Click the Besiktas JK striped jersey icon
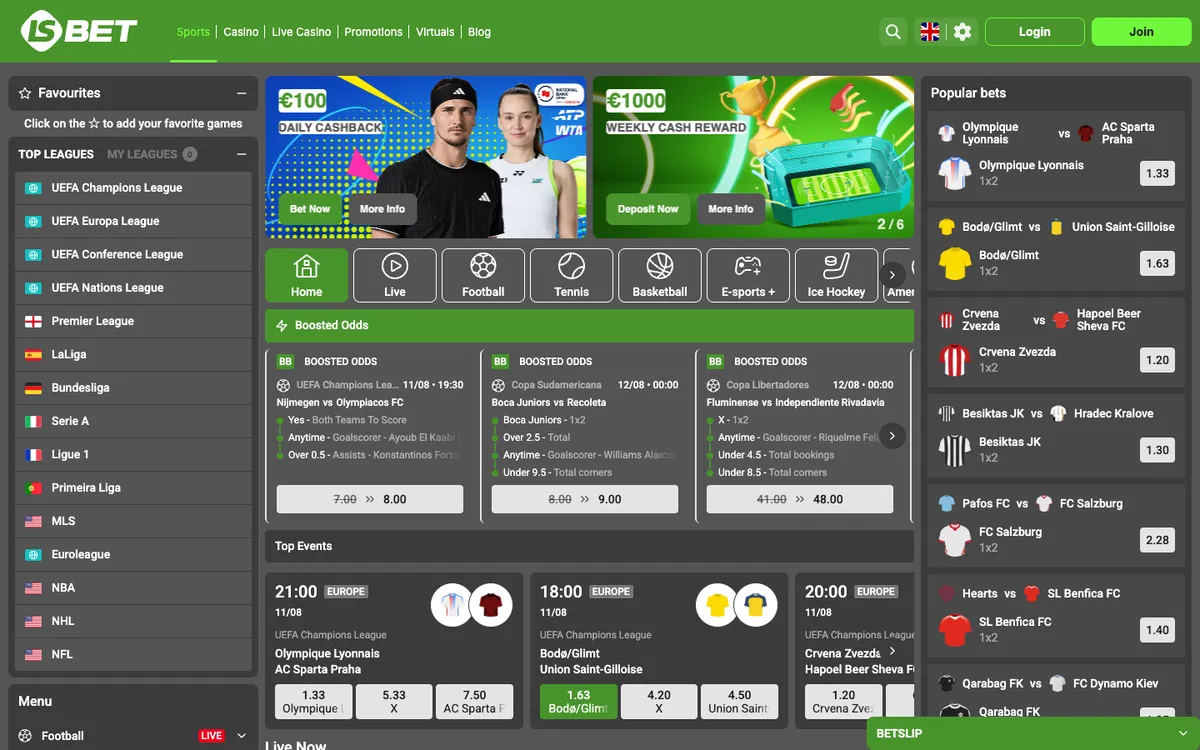Image resolution: width=1200 pixels, height=750 pixels. 955,450
